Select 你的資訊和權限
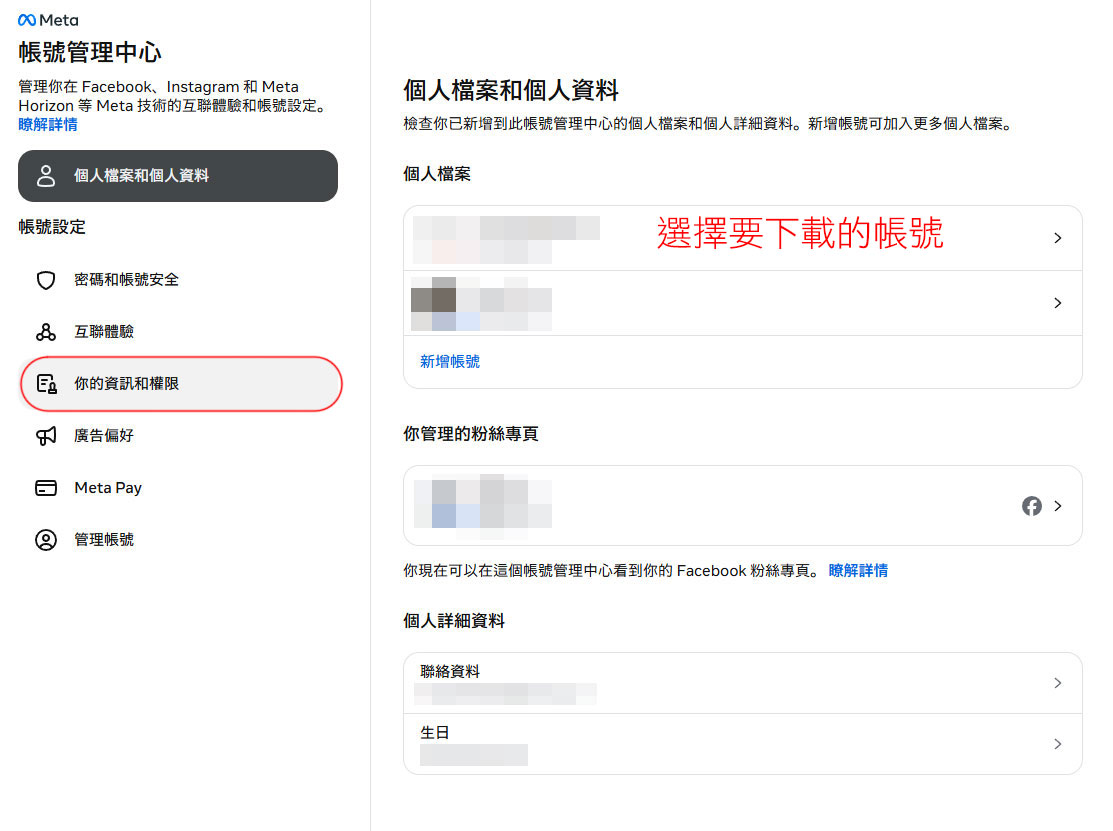The width and height of the screenshot is (1113, 831). [x=181, y=383]
